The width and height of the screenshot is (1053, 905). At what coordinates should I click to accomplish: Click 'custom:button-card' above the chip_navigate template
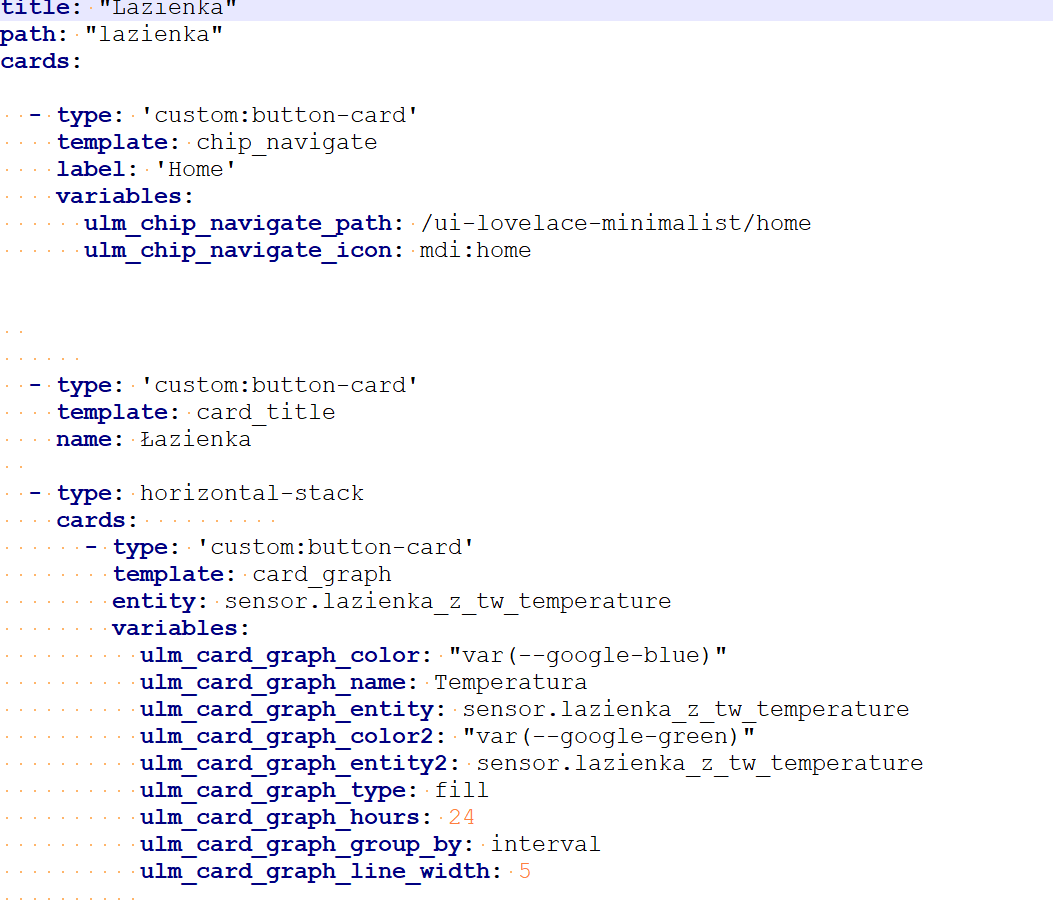(279, 115)
